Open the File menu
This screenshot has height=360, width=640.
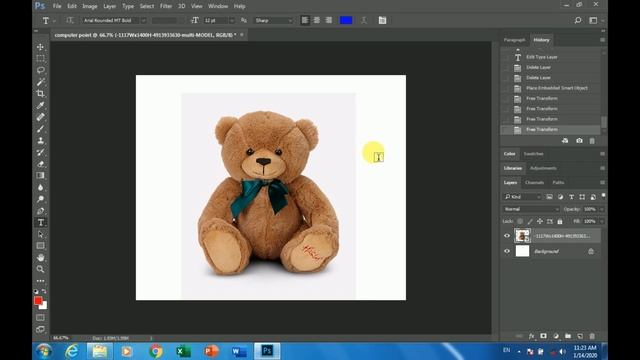(x=57, y=6)
